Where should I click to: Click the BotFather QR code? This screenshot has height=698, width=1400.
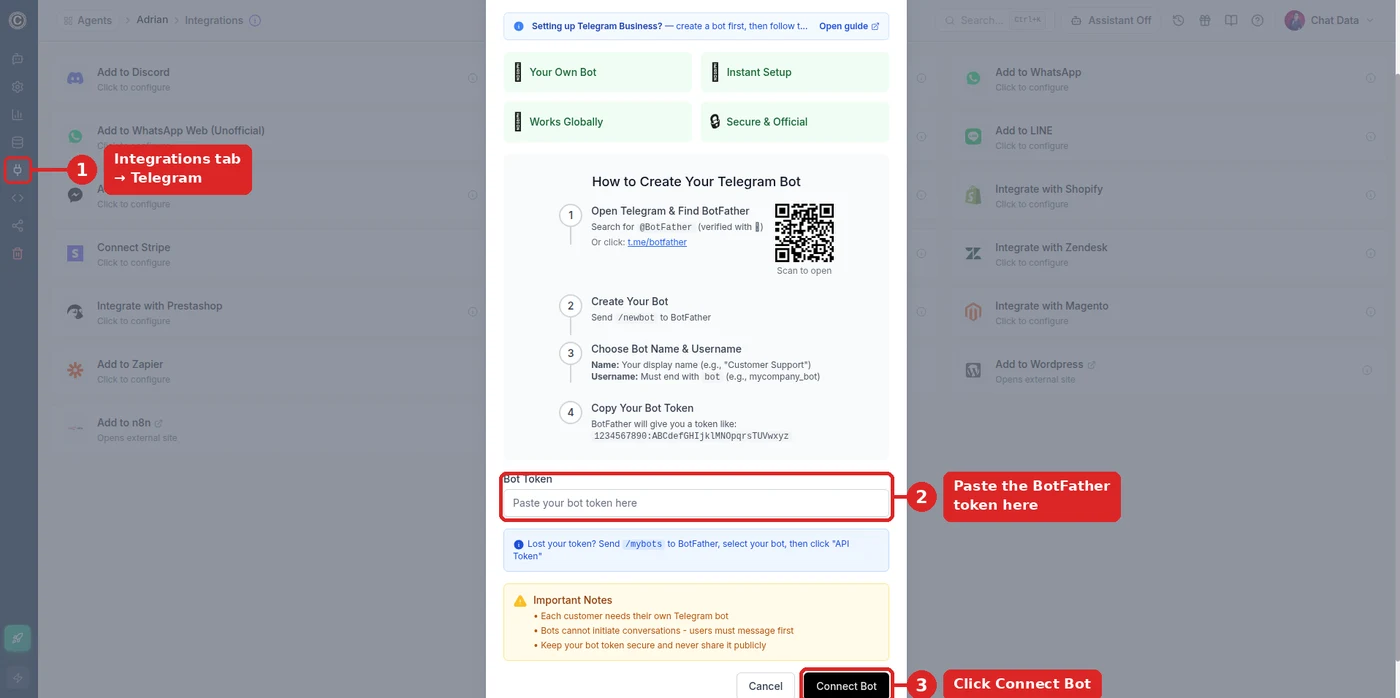tap(804, 232)
